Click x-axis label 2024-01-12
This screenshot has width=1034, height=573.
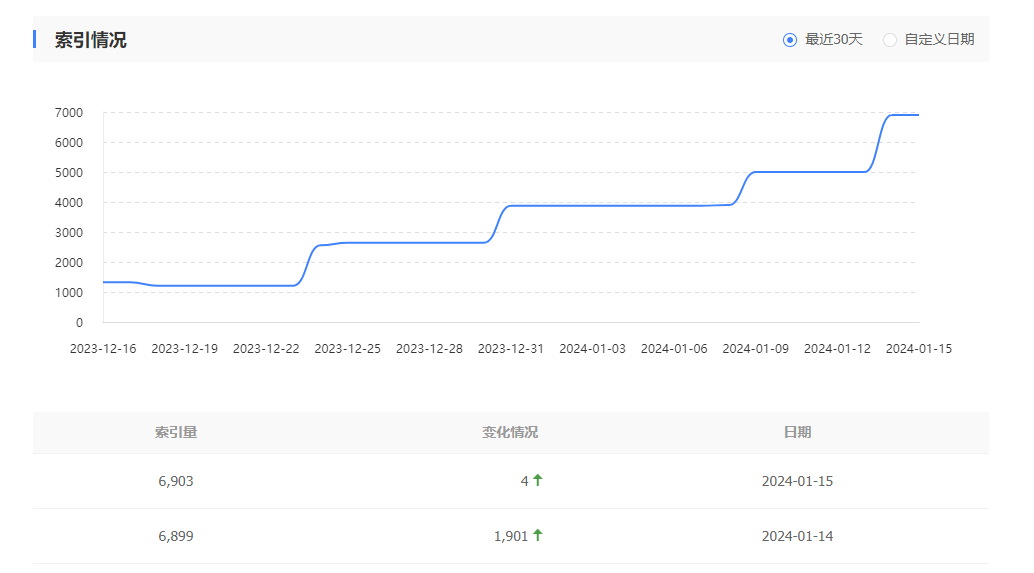(x=837, y=349)
